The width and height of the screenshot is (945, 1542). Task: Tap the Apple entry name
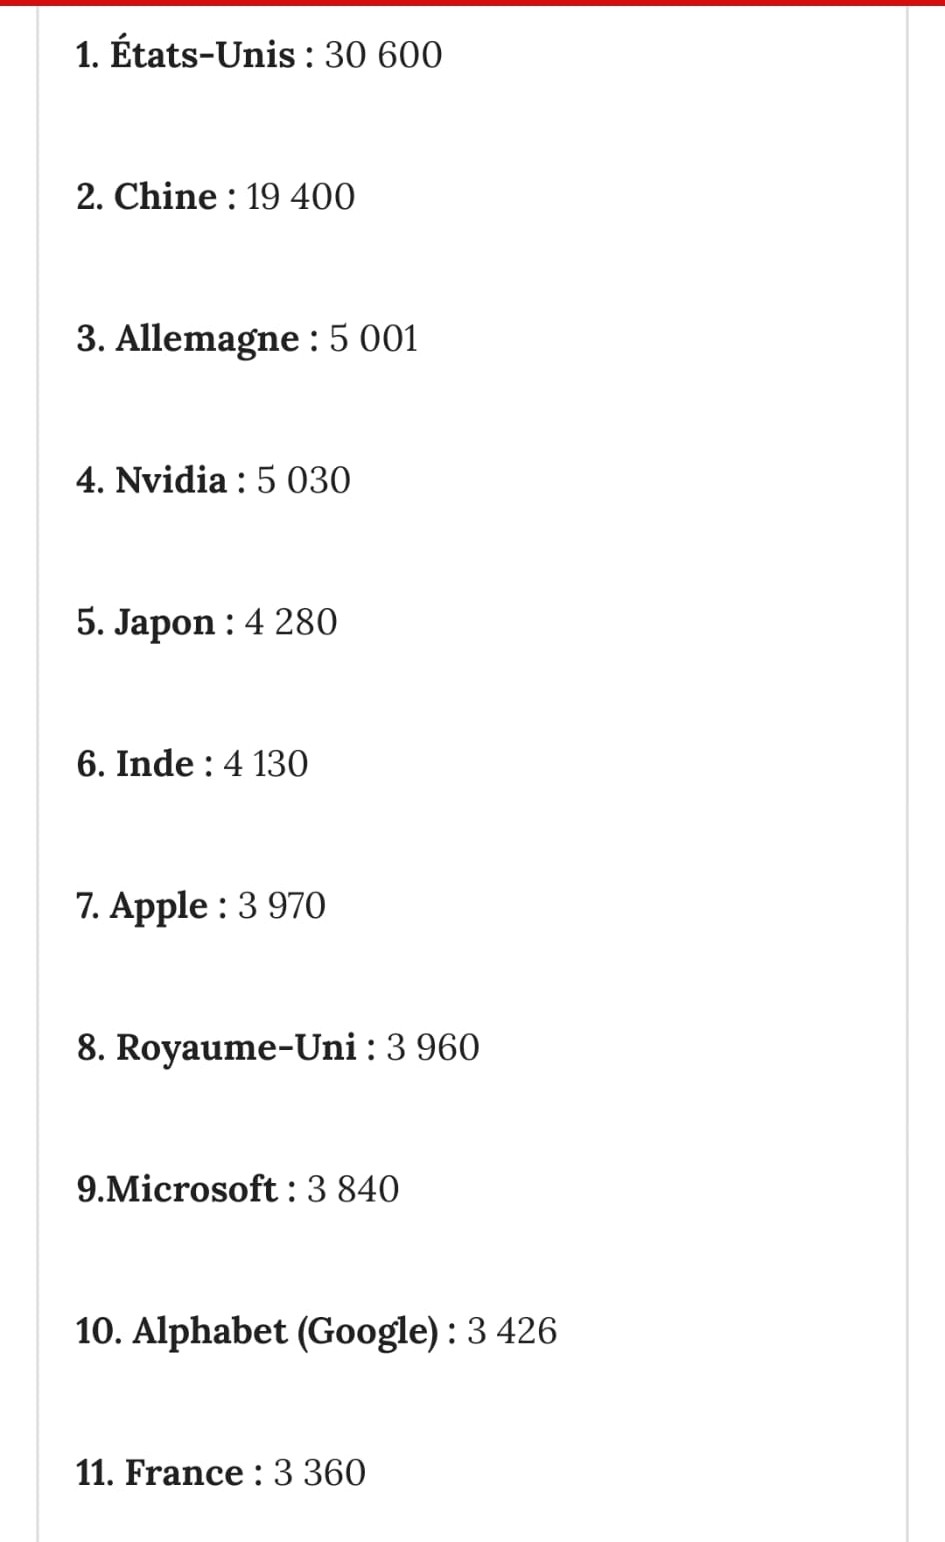(158, 907)
